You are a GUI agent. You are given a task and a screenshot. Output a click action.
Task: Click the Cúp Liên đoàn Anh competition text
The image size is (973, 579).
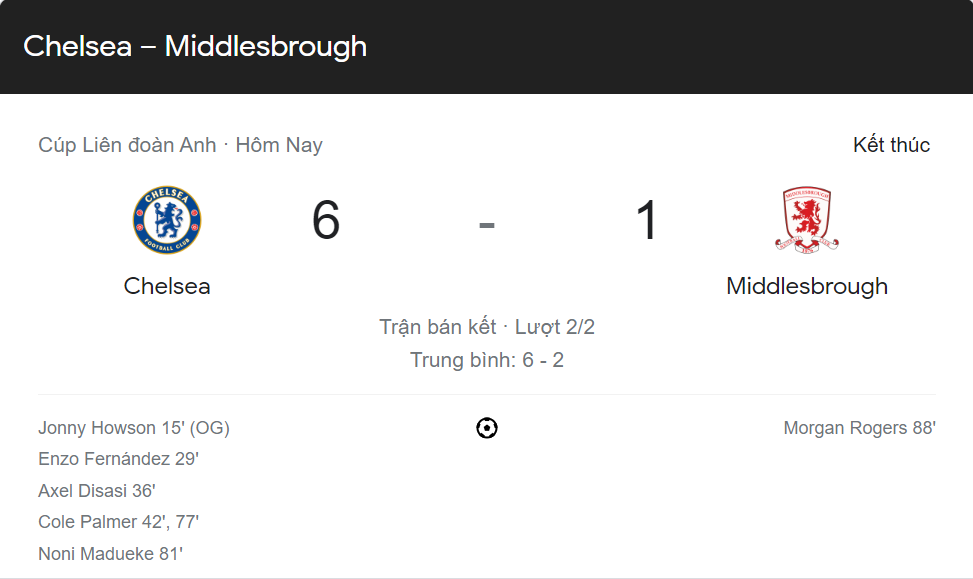[x=127, y=145]
